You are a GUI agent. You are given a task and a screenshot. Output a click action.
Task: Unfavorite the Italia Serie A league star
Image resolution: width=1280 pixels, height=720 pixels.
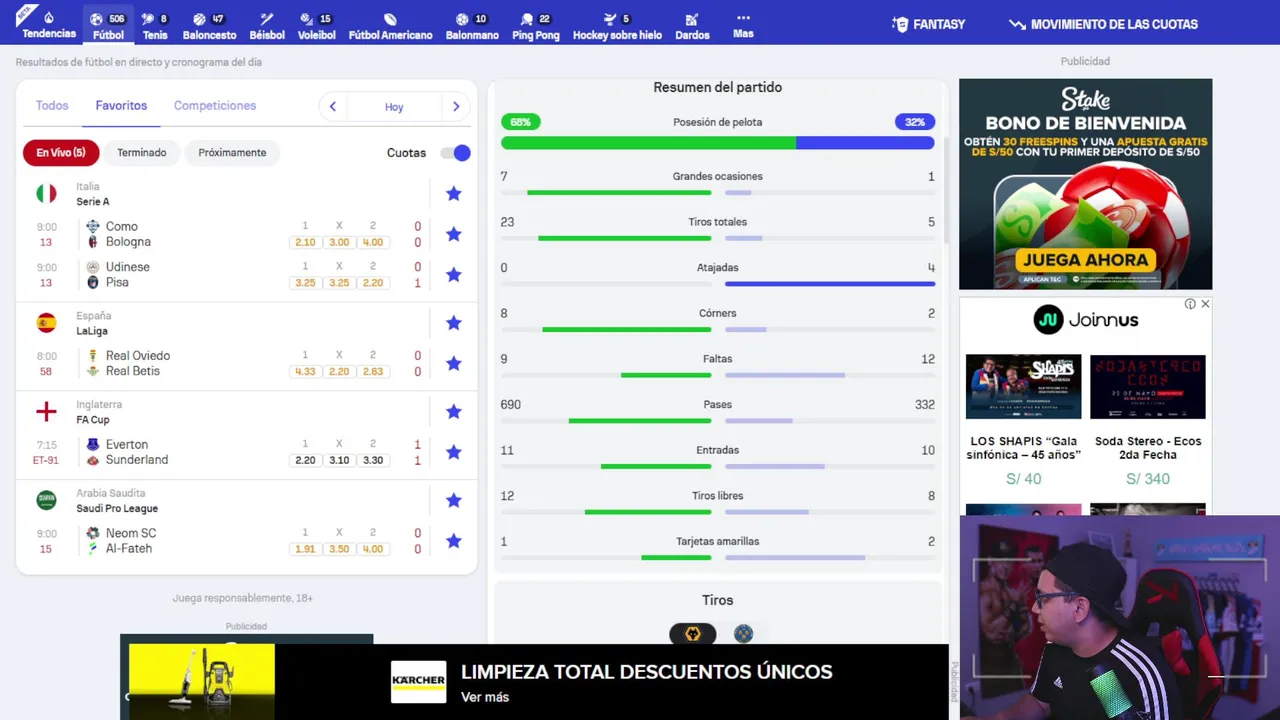tap(453, 193)
